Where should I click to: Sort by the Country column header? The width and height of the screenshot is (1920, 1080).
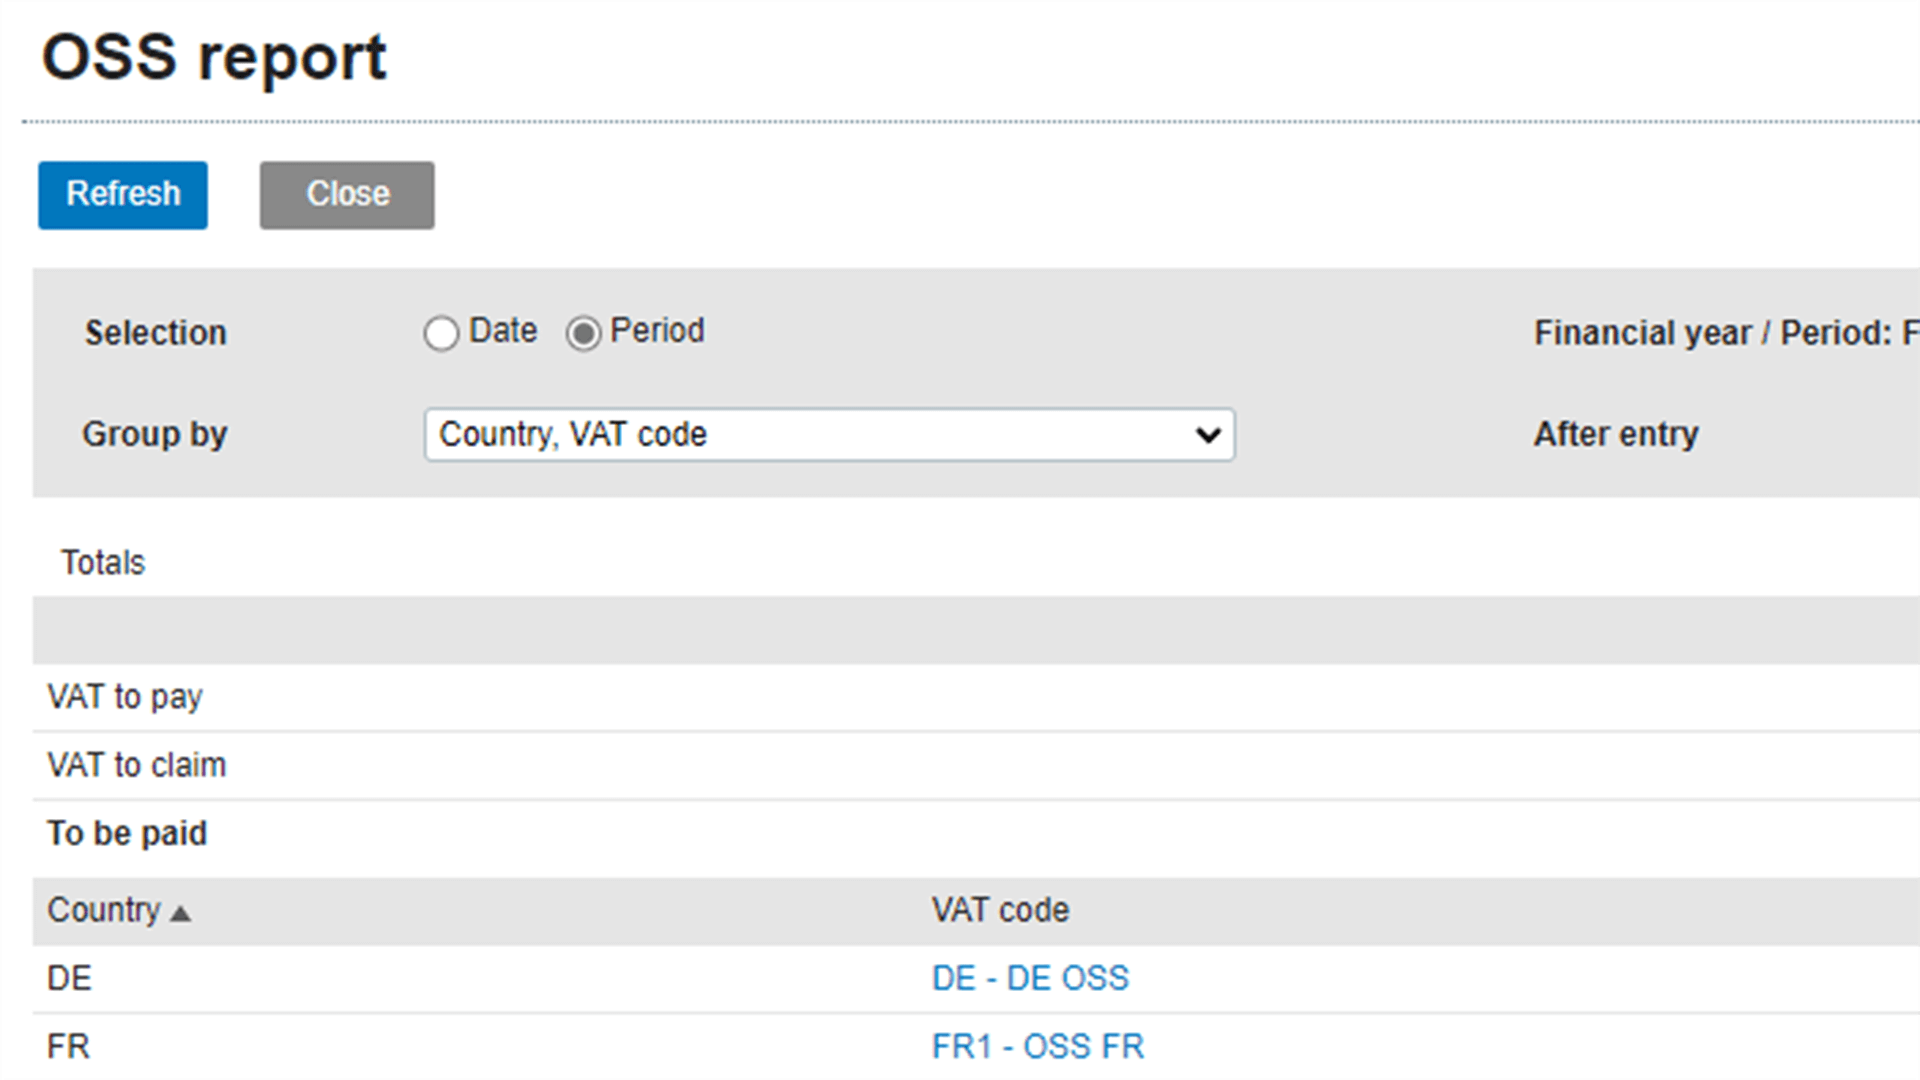click(104, 911)
